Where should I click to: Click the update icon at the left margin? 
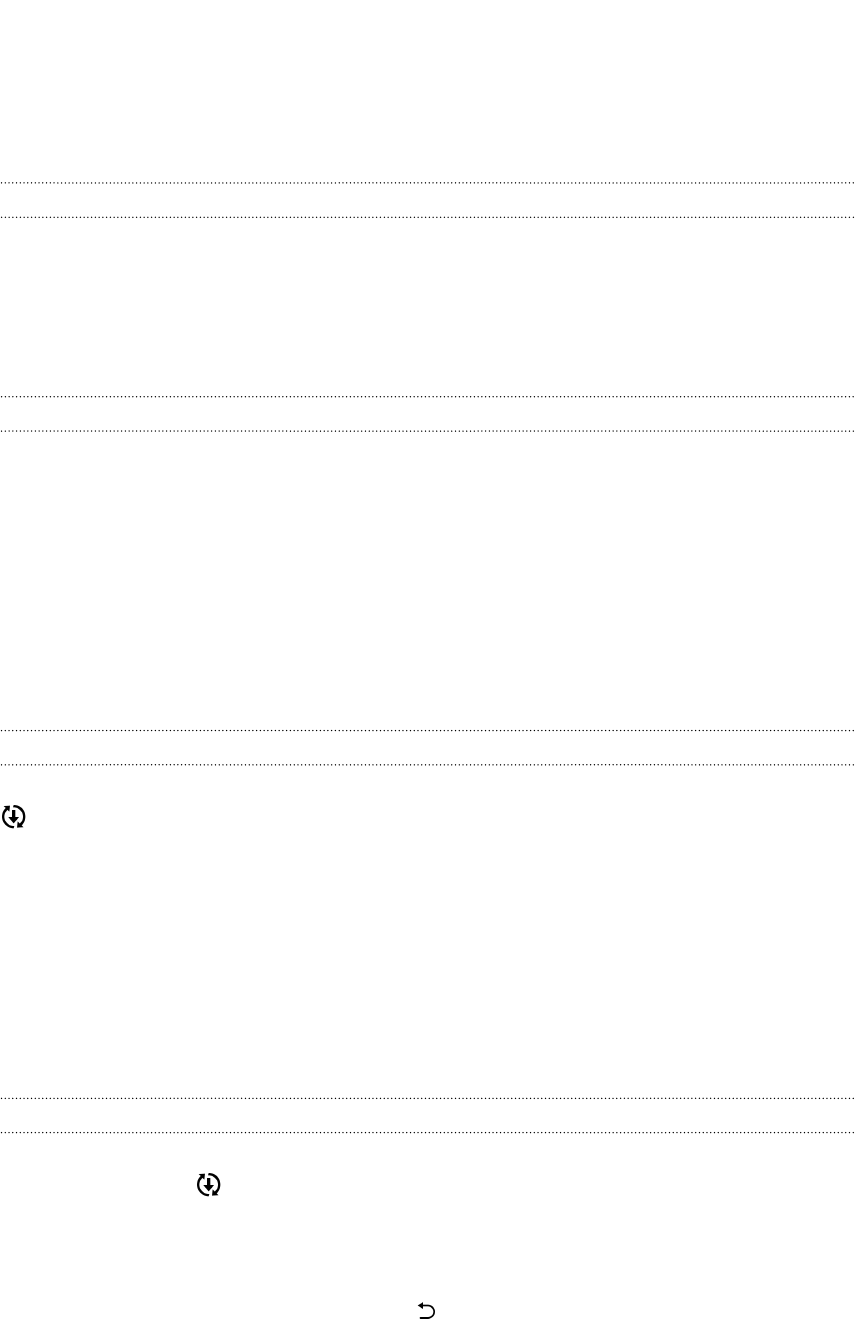[x=14, y=817]
